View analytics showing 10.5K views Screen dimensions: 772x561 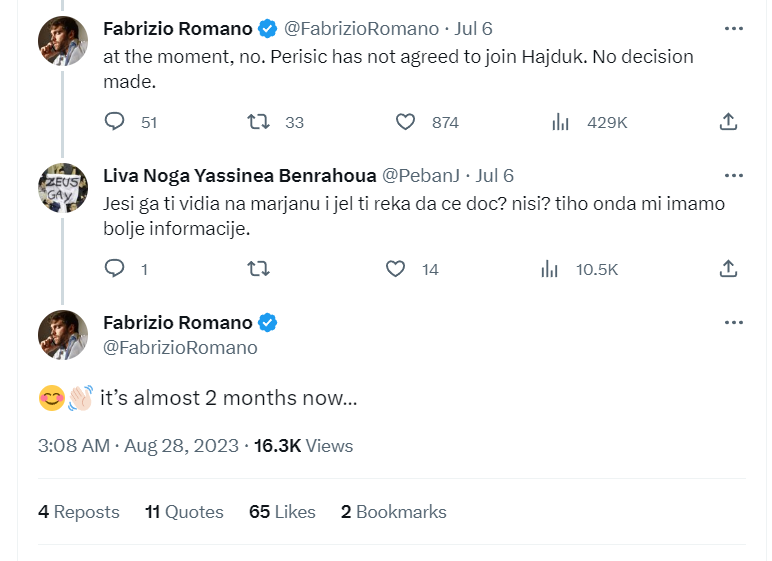click(x=550, y=269)
